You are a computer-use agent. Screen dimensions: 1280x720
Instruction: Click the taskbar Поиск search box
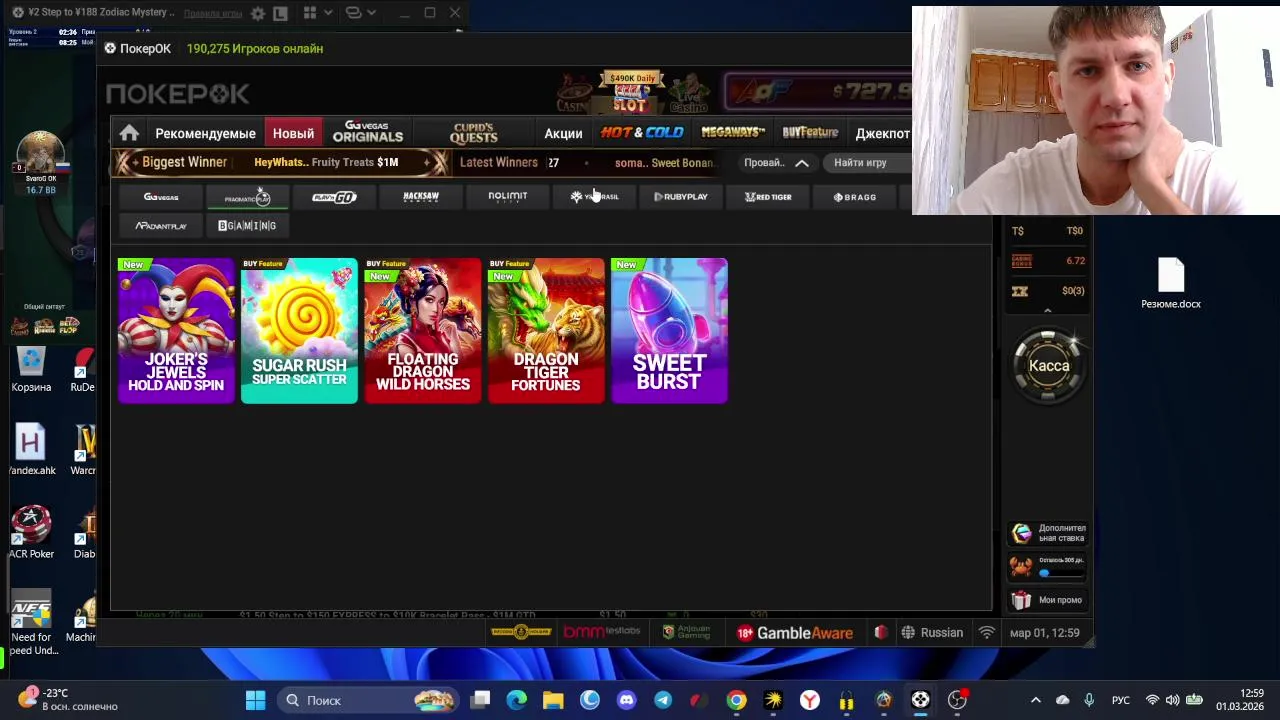tap(368, 700)
